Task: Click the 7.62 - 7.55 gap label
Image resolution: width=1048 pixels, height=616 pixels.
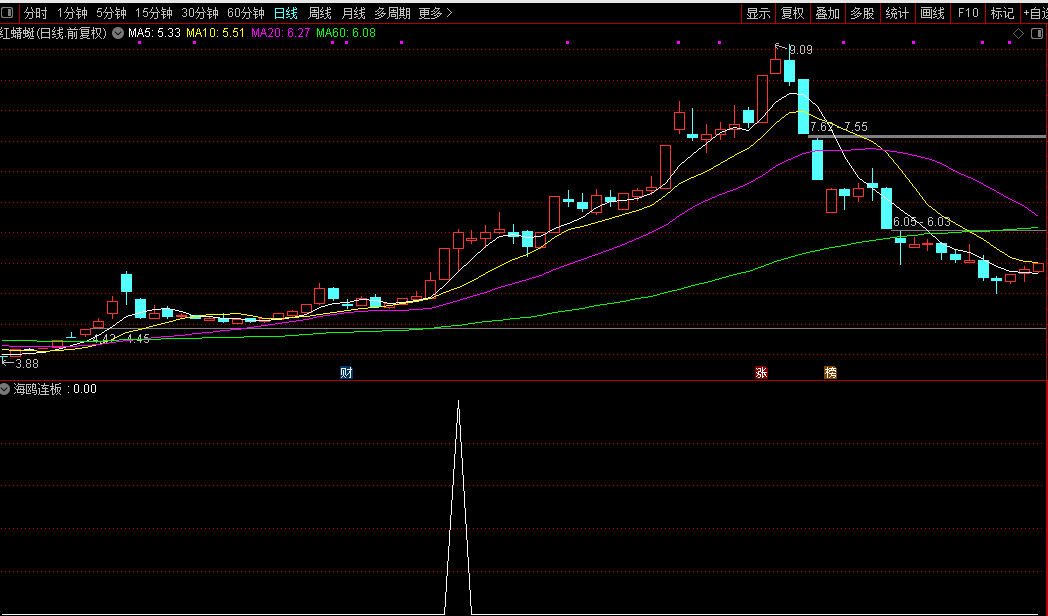Action: (x=839, y=126)
